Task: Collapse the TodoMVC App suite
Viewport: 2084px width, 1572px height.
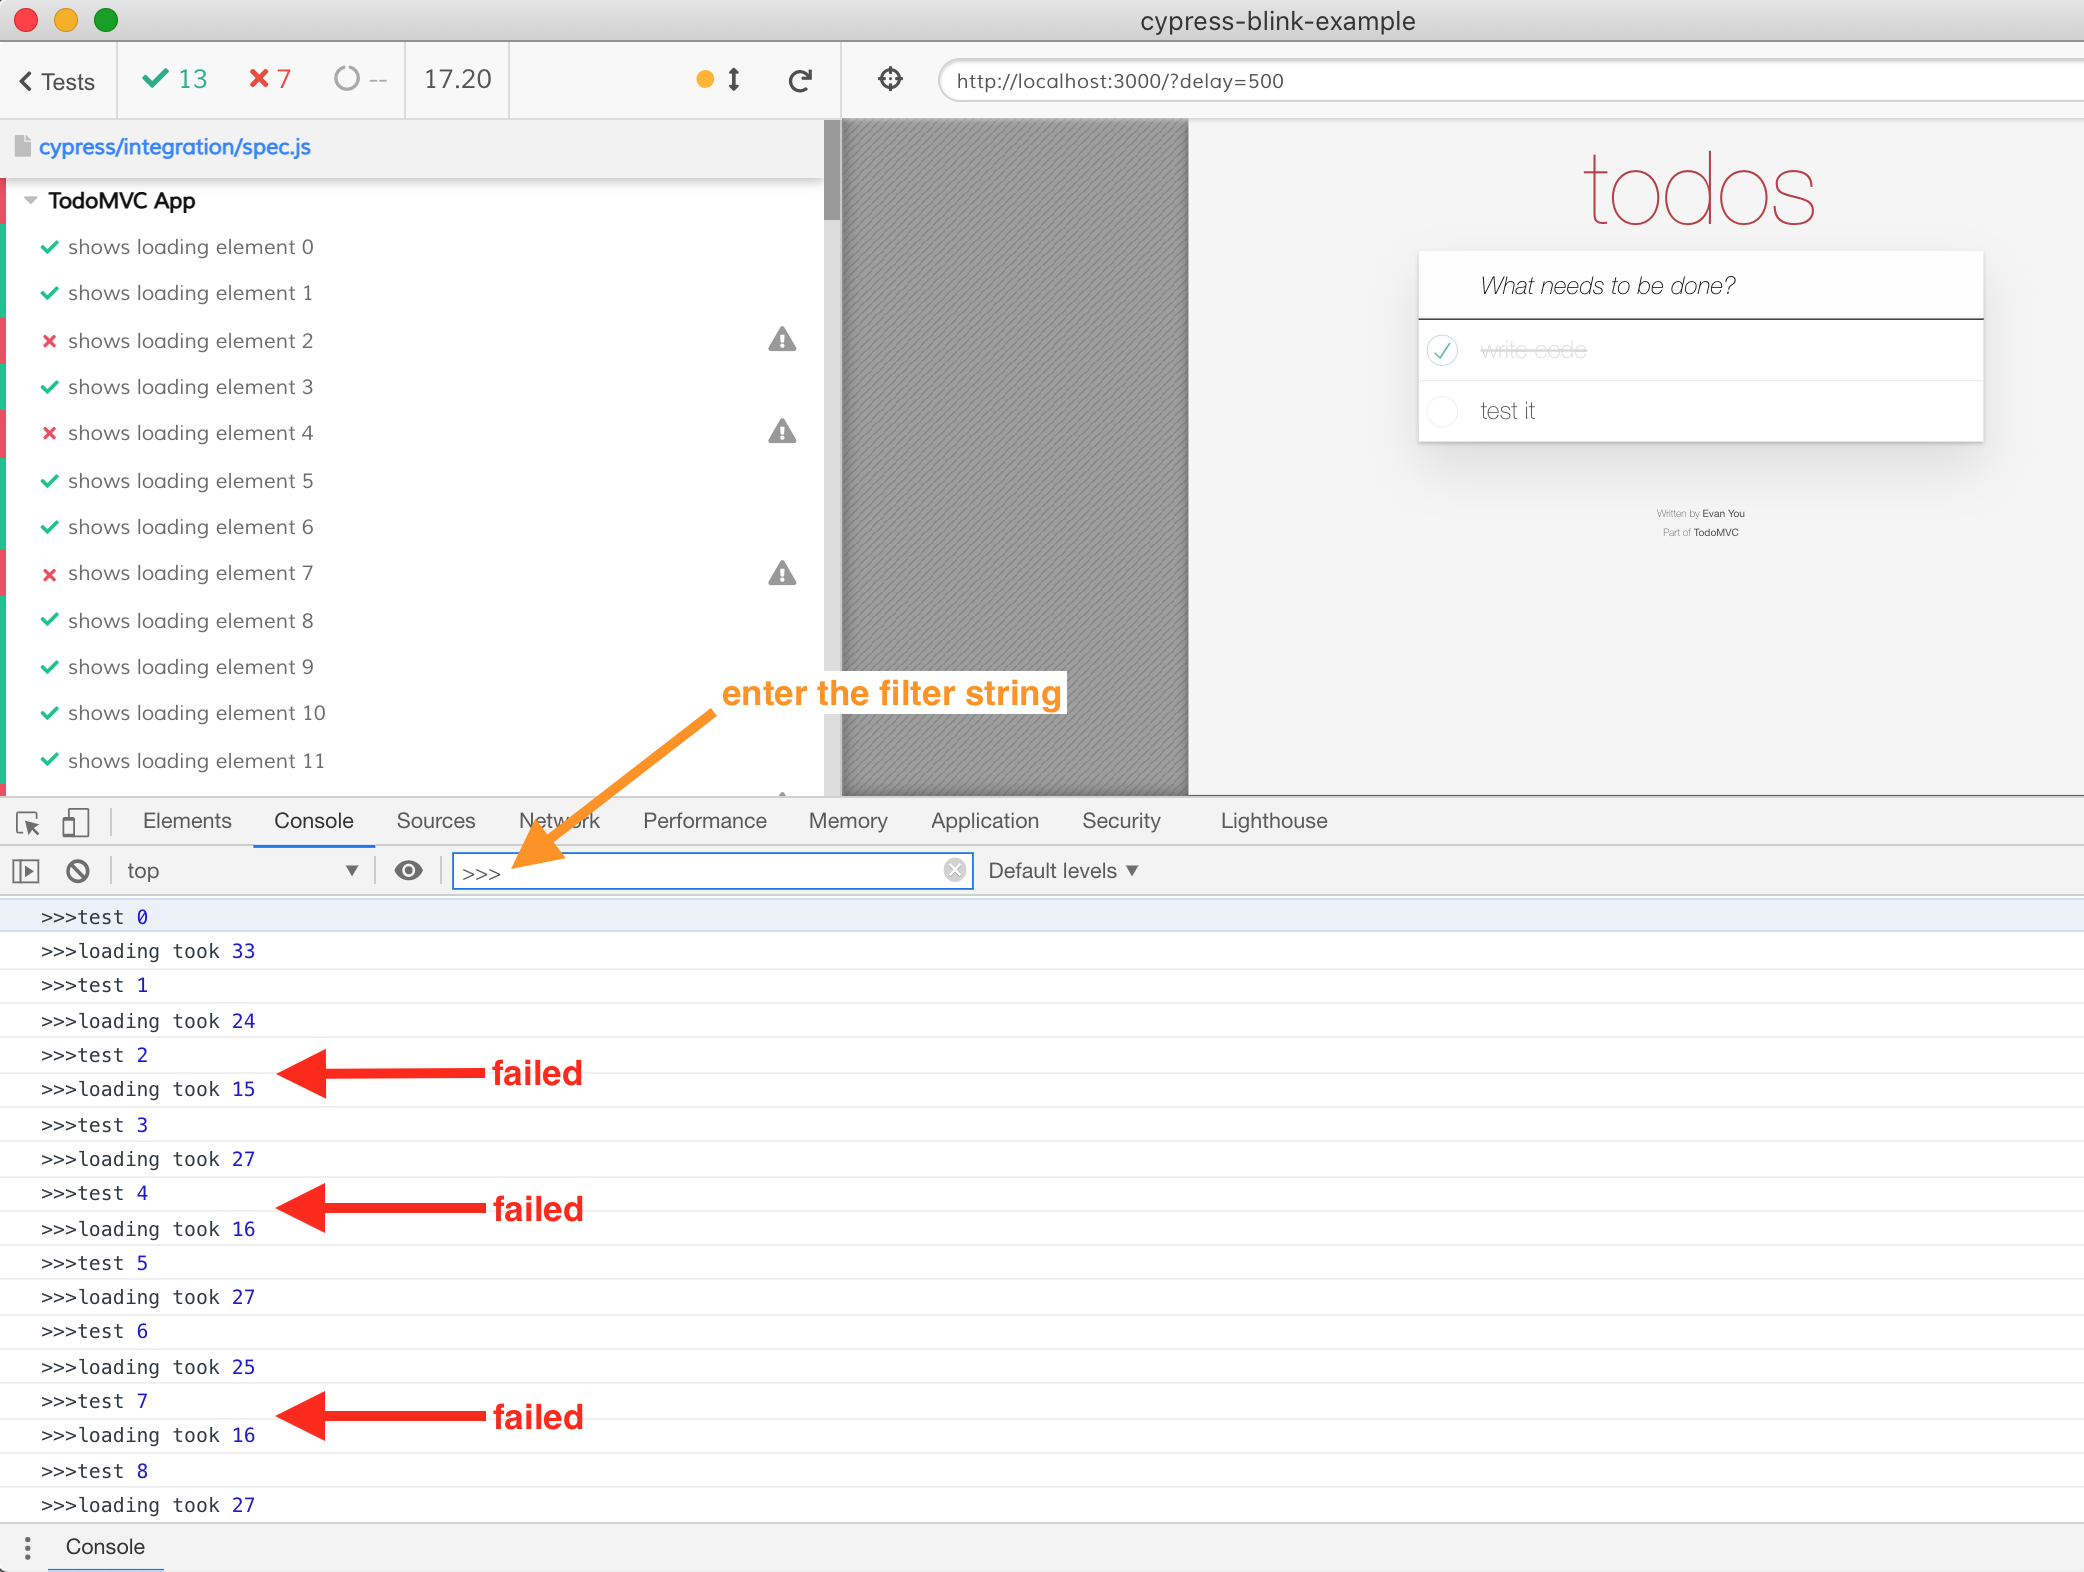Action: pyautogui.click(x=31, y=201)
